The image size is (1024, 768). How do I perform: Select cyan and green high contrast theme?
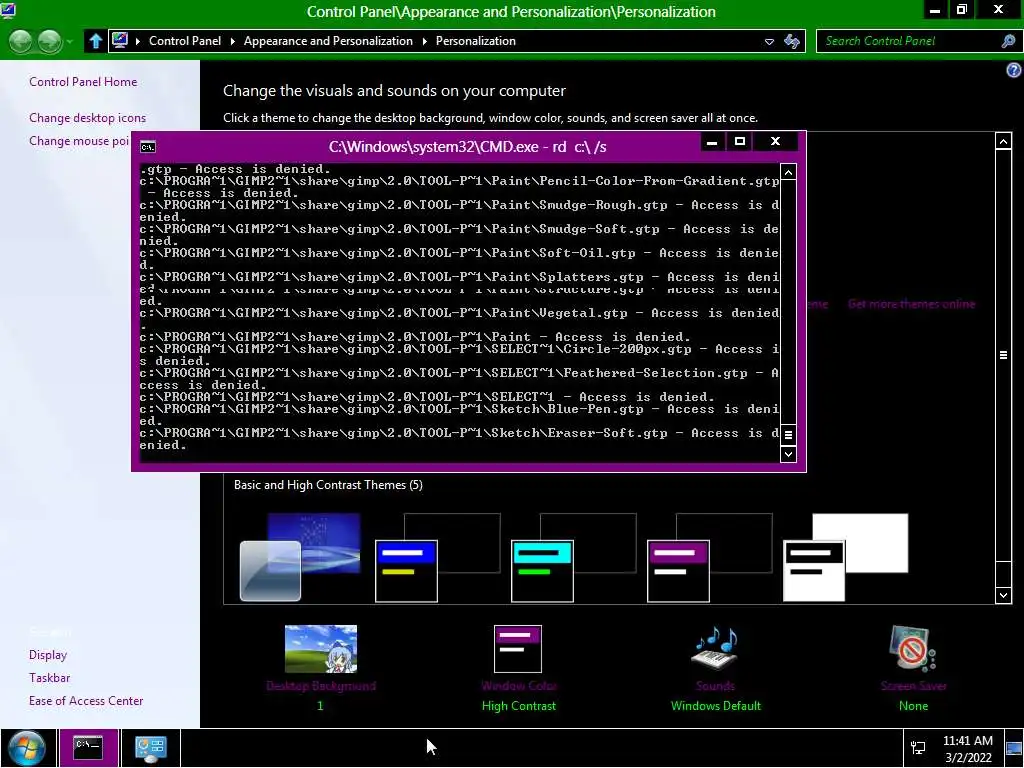[x=573, y=557]
